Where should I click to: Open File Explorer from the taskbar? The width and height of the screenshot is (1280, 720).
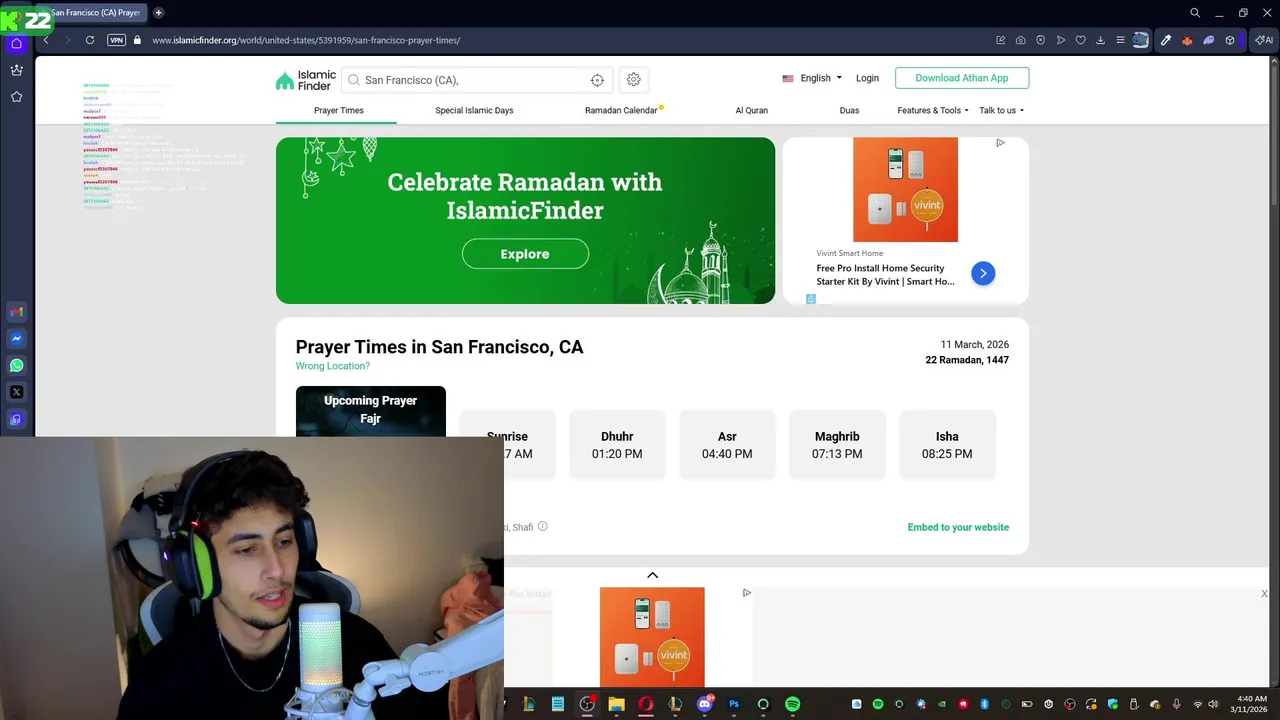pos(616,704)
